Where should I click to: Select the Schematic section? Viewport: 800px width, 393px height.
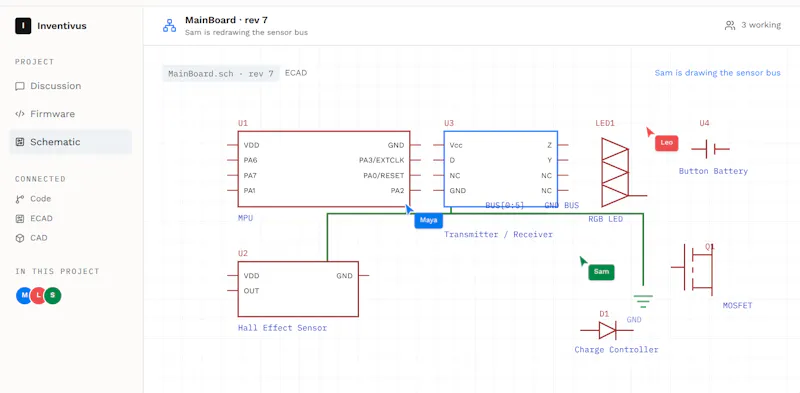(71, 142)
